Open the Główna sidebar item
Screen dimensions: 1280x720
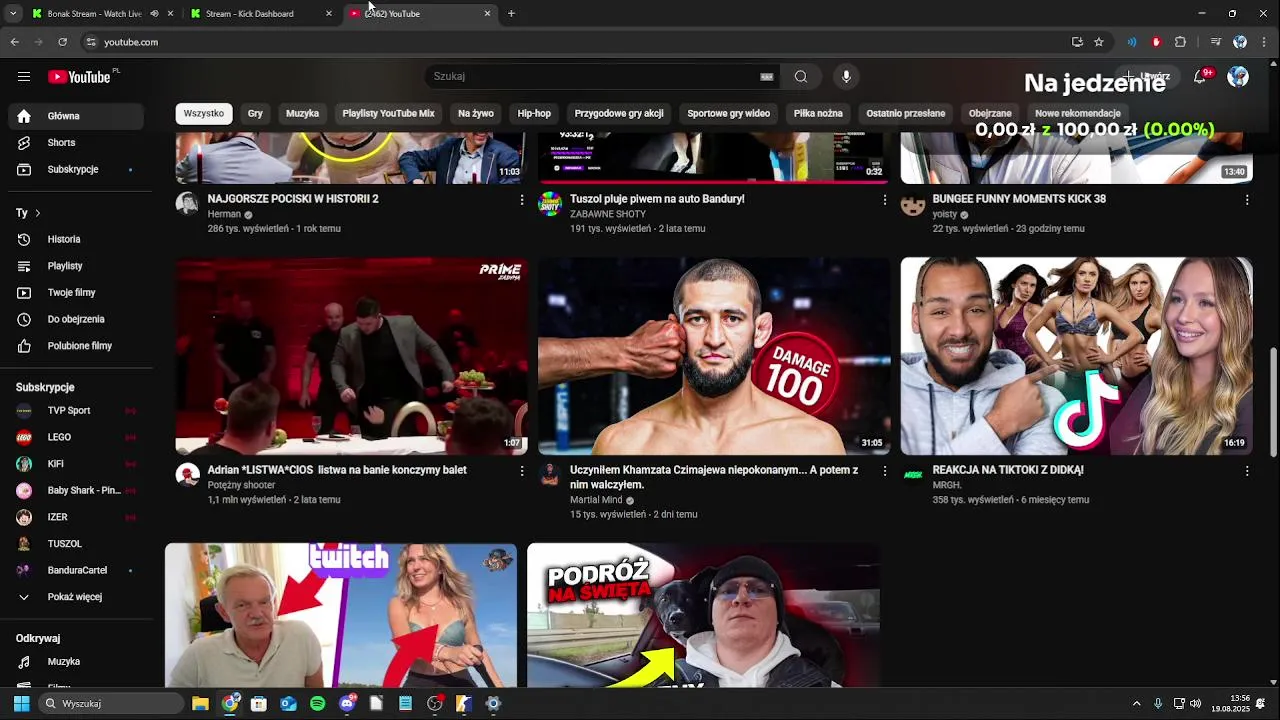[76, 116]
